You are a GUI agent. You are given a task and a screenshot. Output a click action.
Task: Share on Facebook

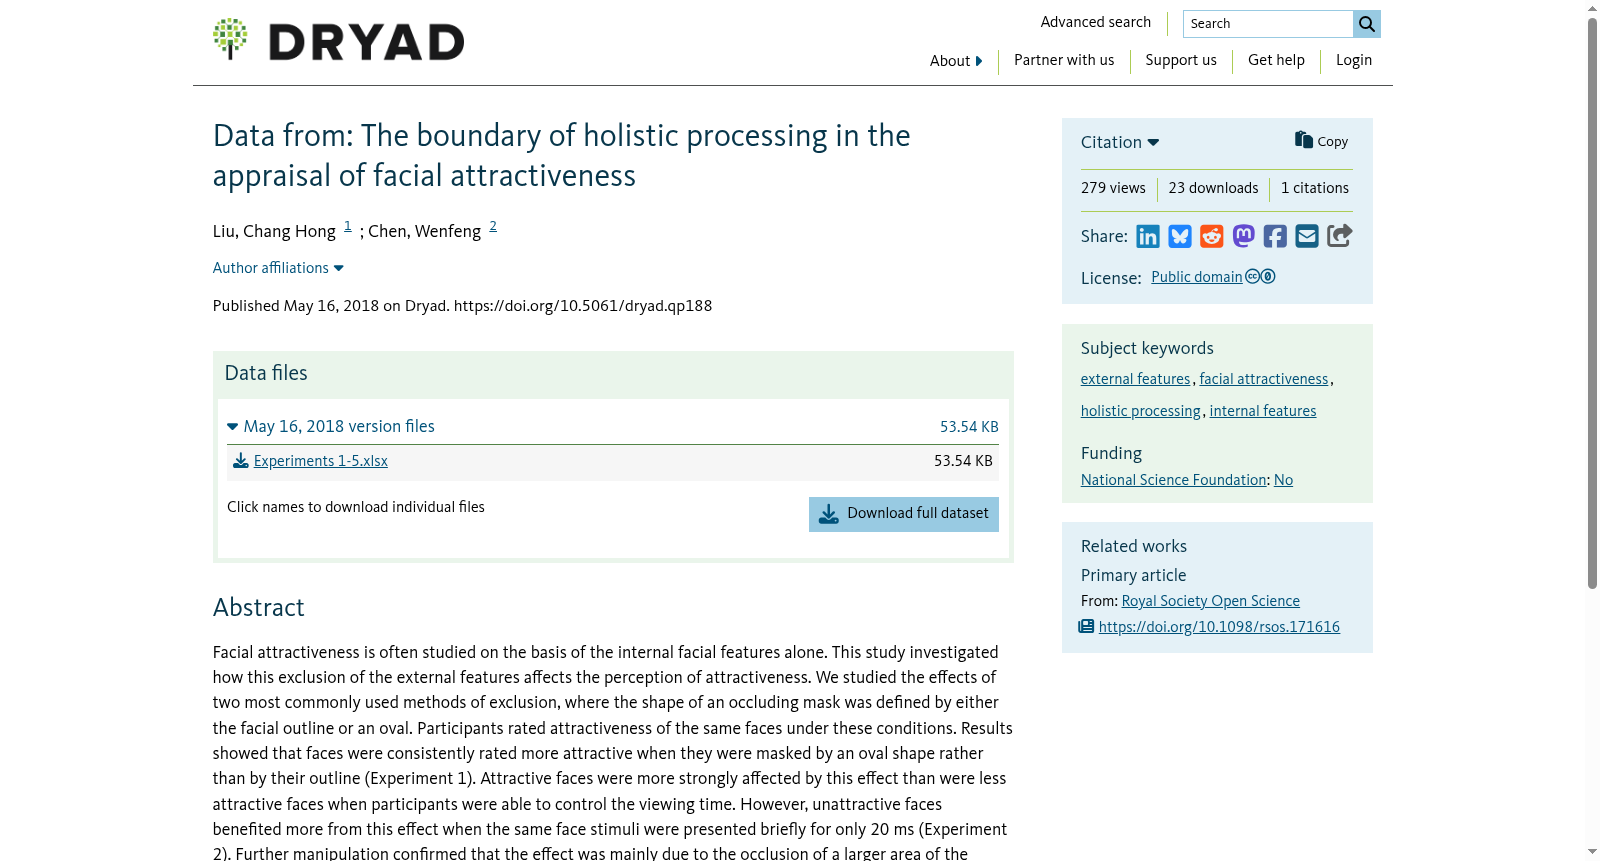(1275, 236)
